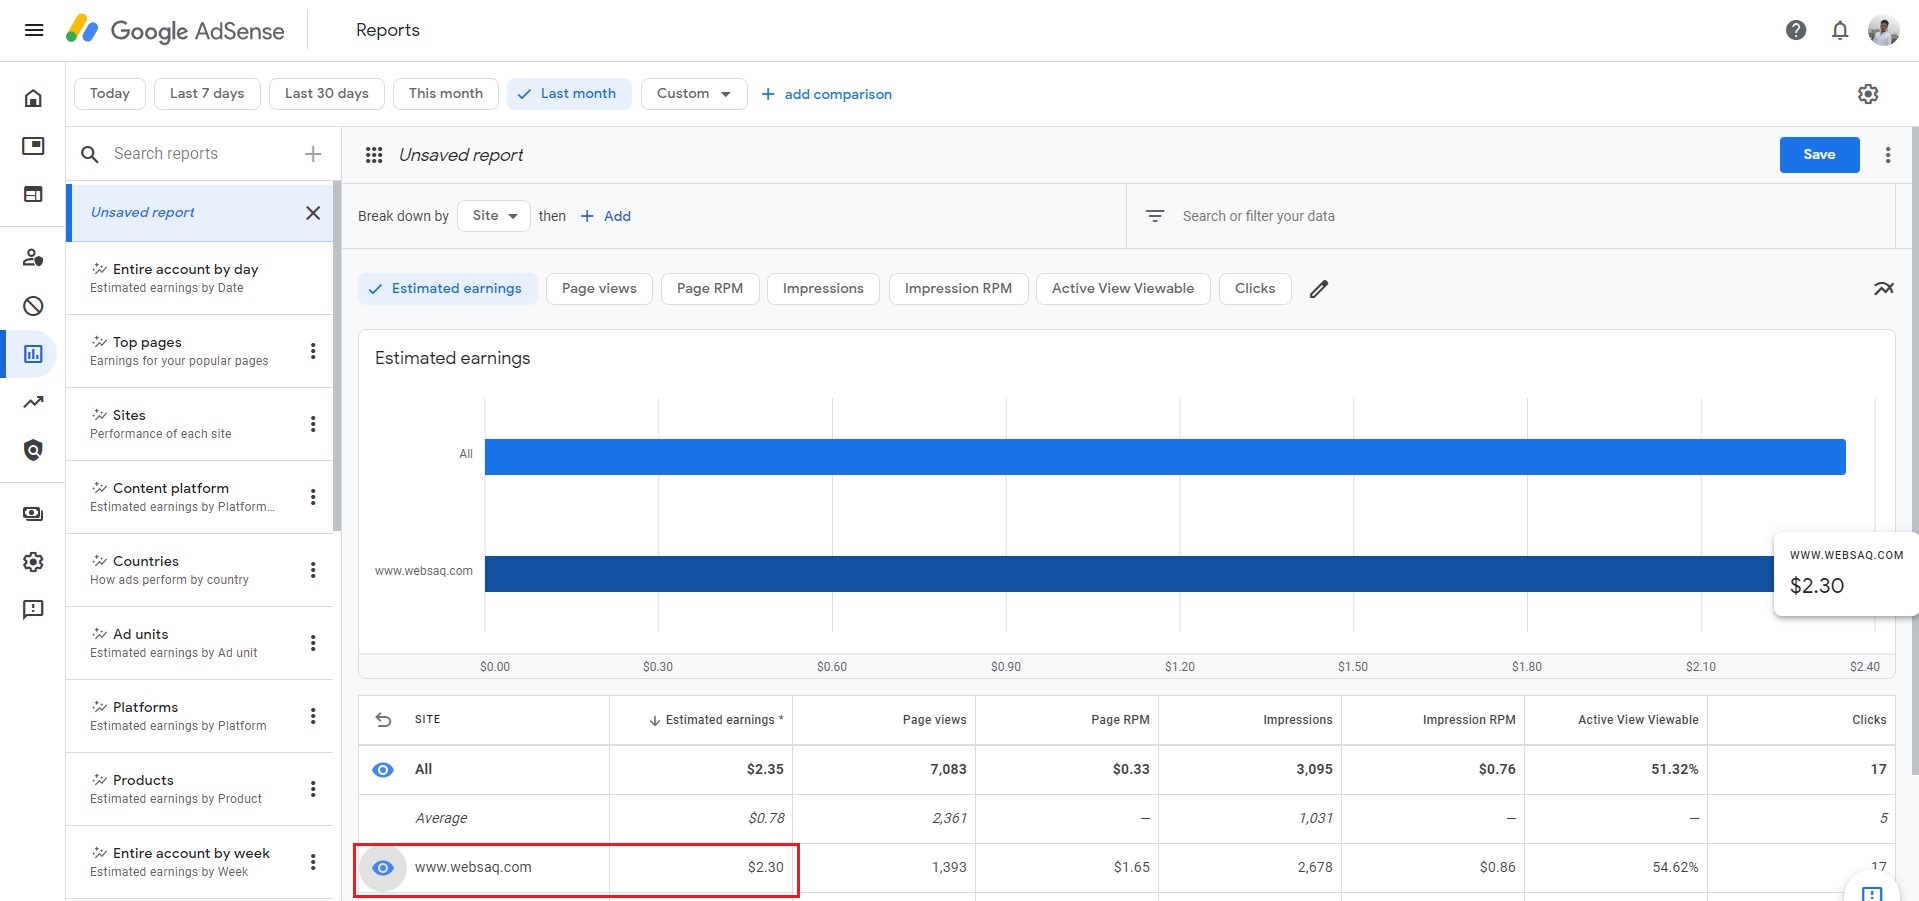Select the This month range
Viewport: 1919px width, 901px height.
click(446, 94)
